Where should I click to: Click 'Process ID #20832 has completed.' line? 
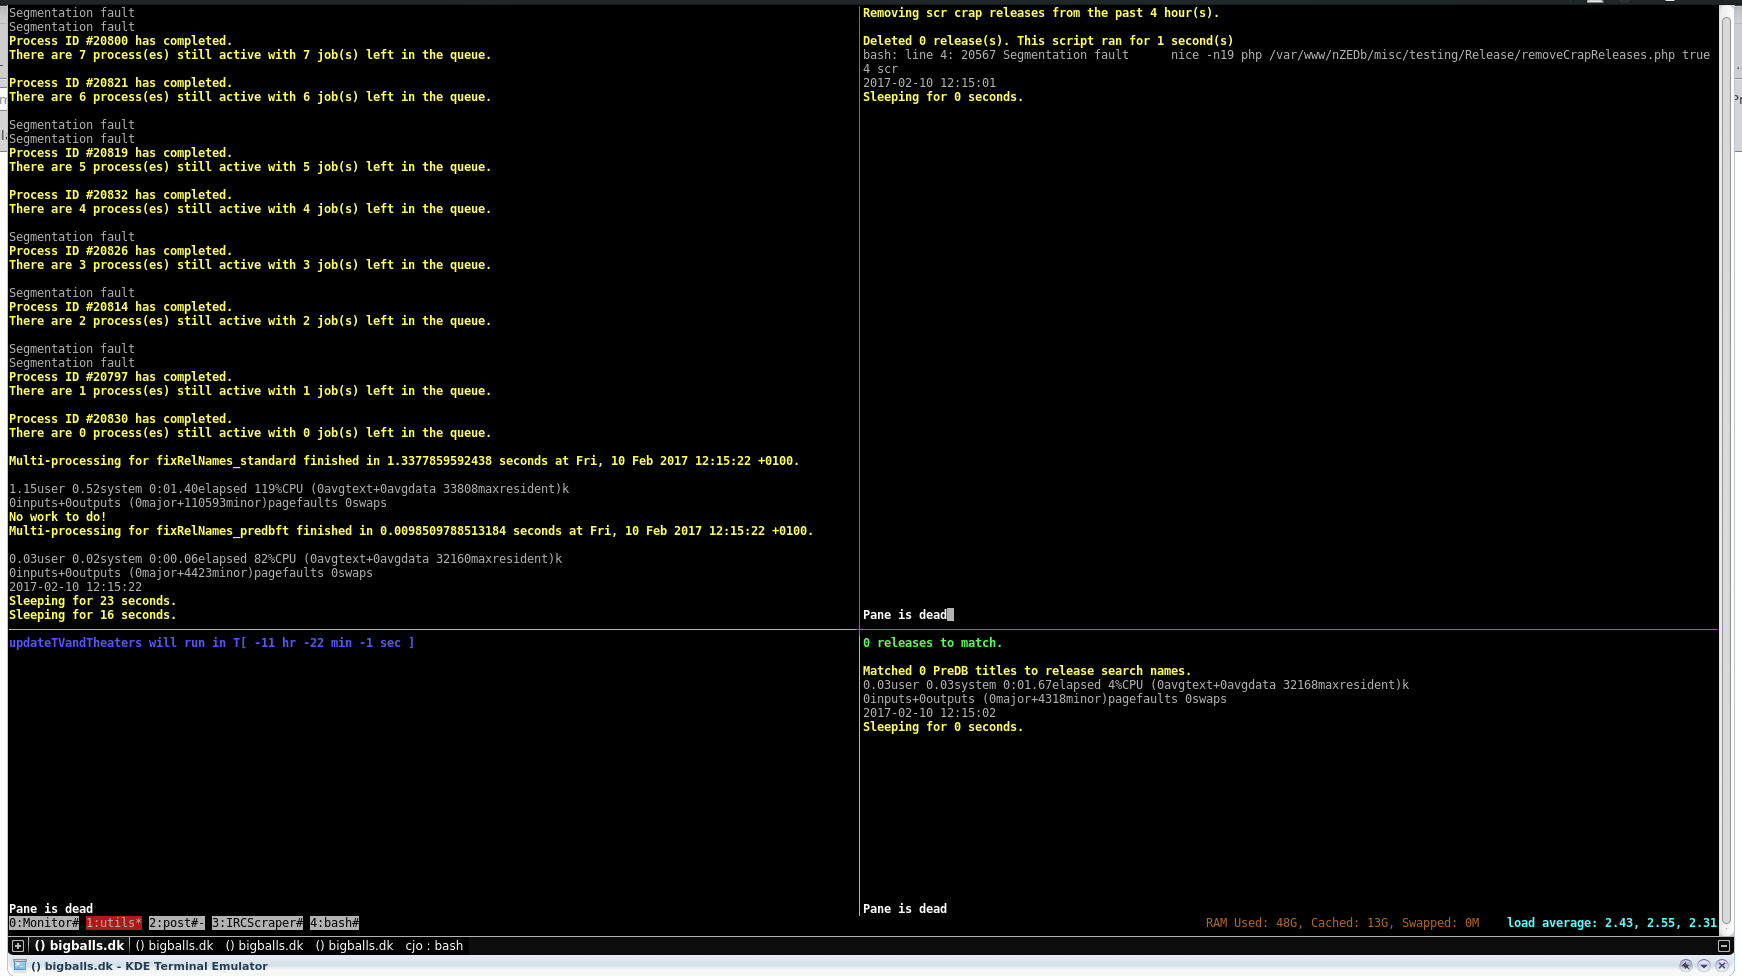pos(121,195)
